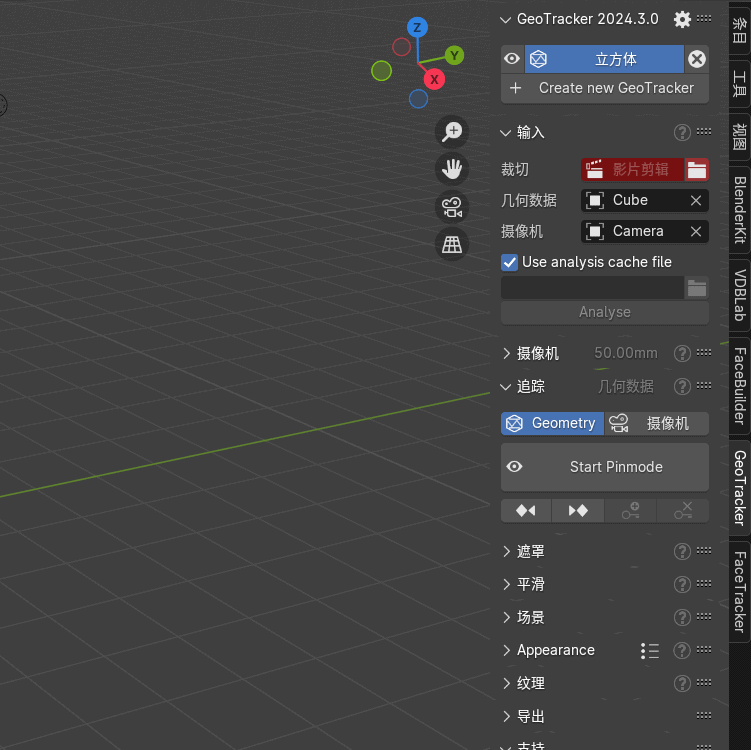Switch to FaceTracker sidebar tab
Screen dimensions: 751x750
(740, 592)
